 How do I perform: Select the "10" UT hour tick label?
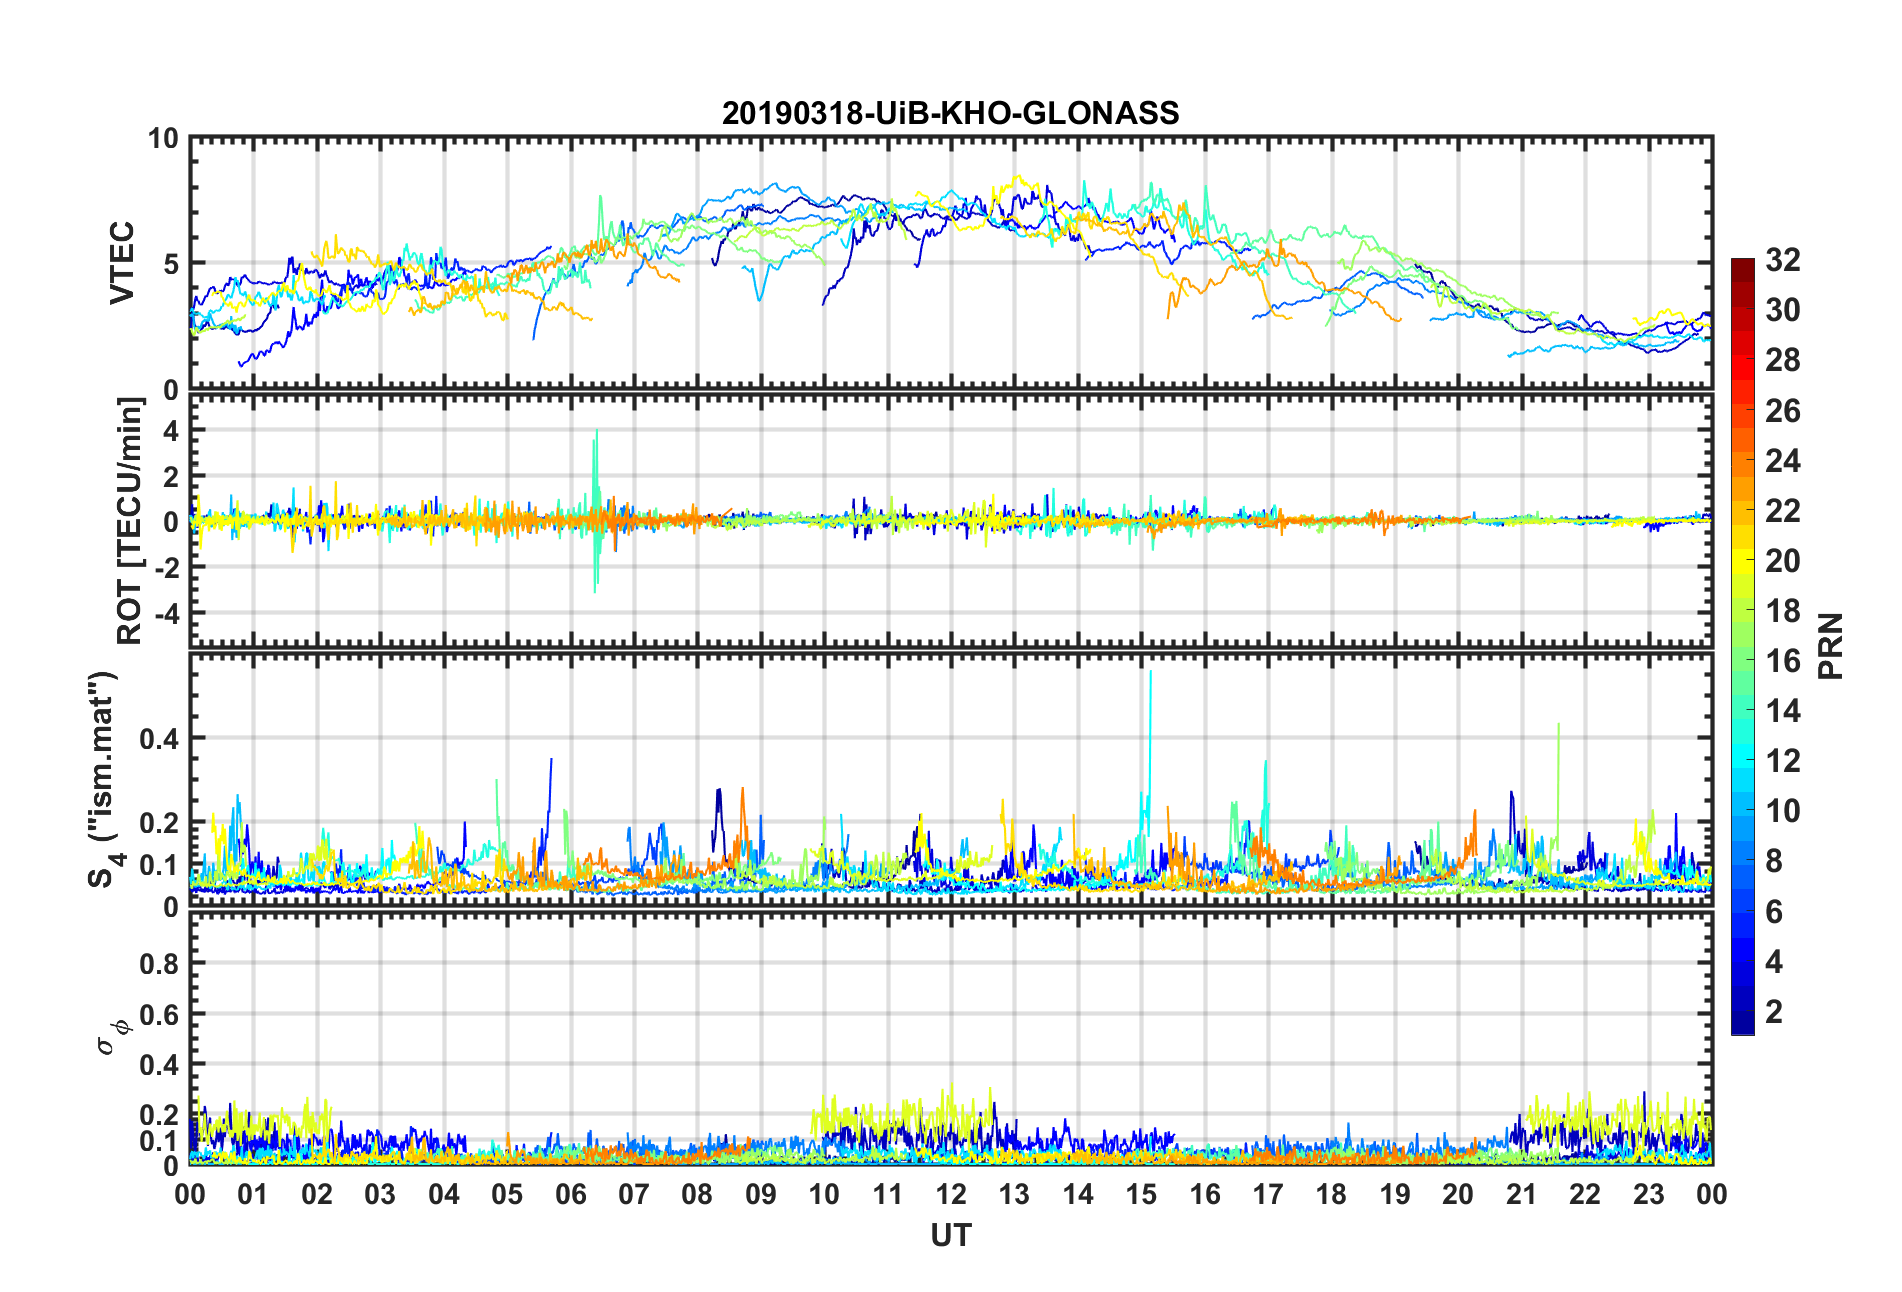[x=824, y=1194]
